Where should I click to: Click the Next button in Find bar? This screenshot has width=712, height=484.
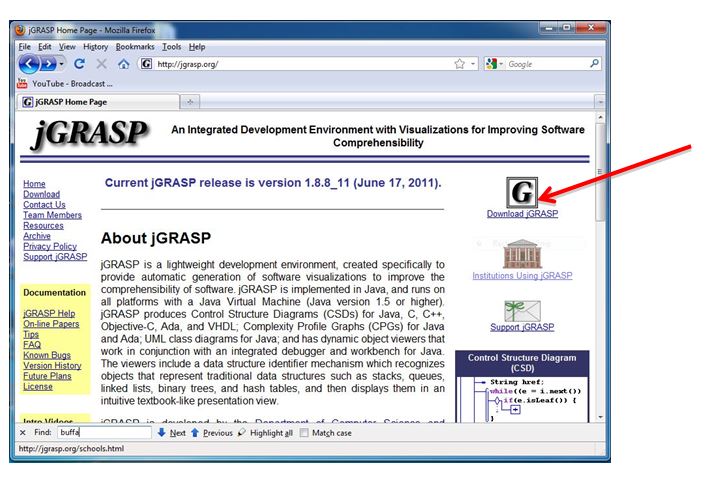tap(171, 433)
